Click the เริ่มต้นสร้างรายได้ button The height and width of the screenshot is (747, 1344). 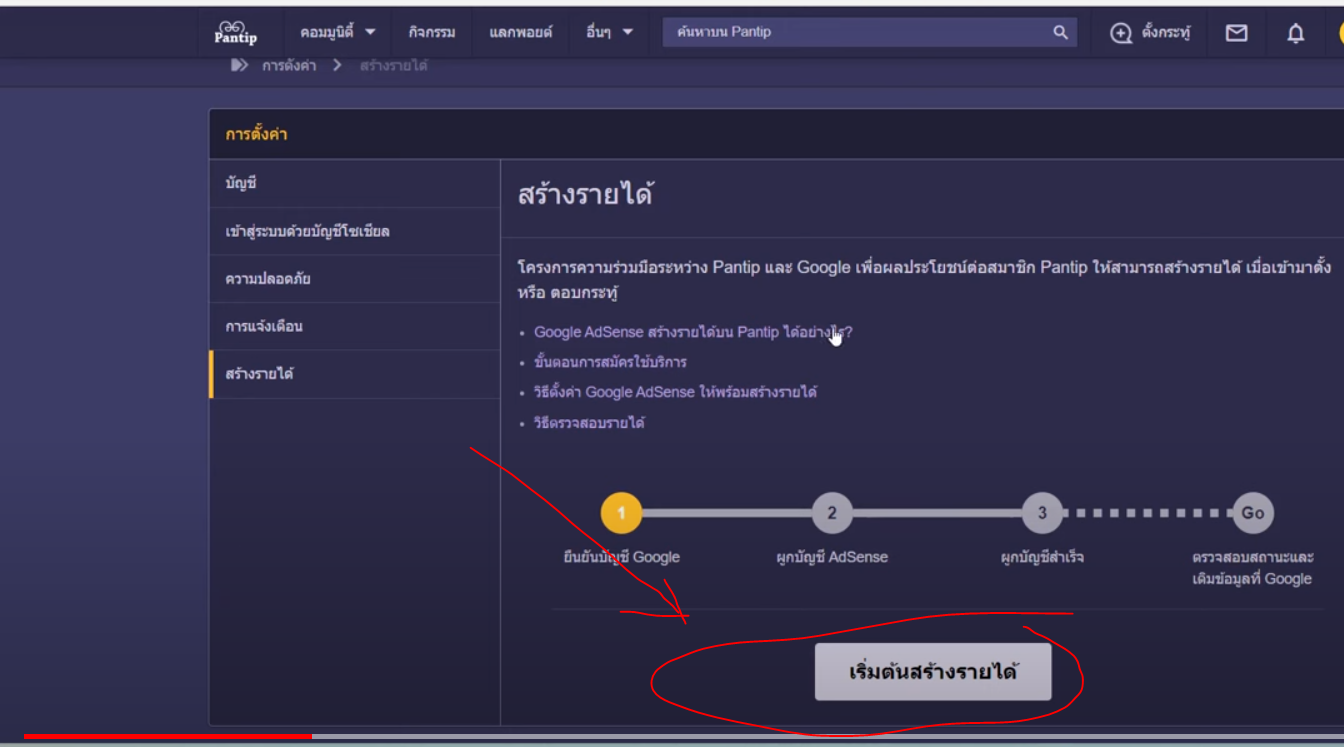(x=933, y=671)
